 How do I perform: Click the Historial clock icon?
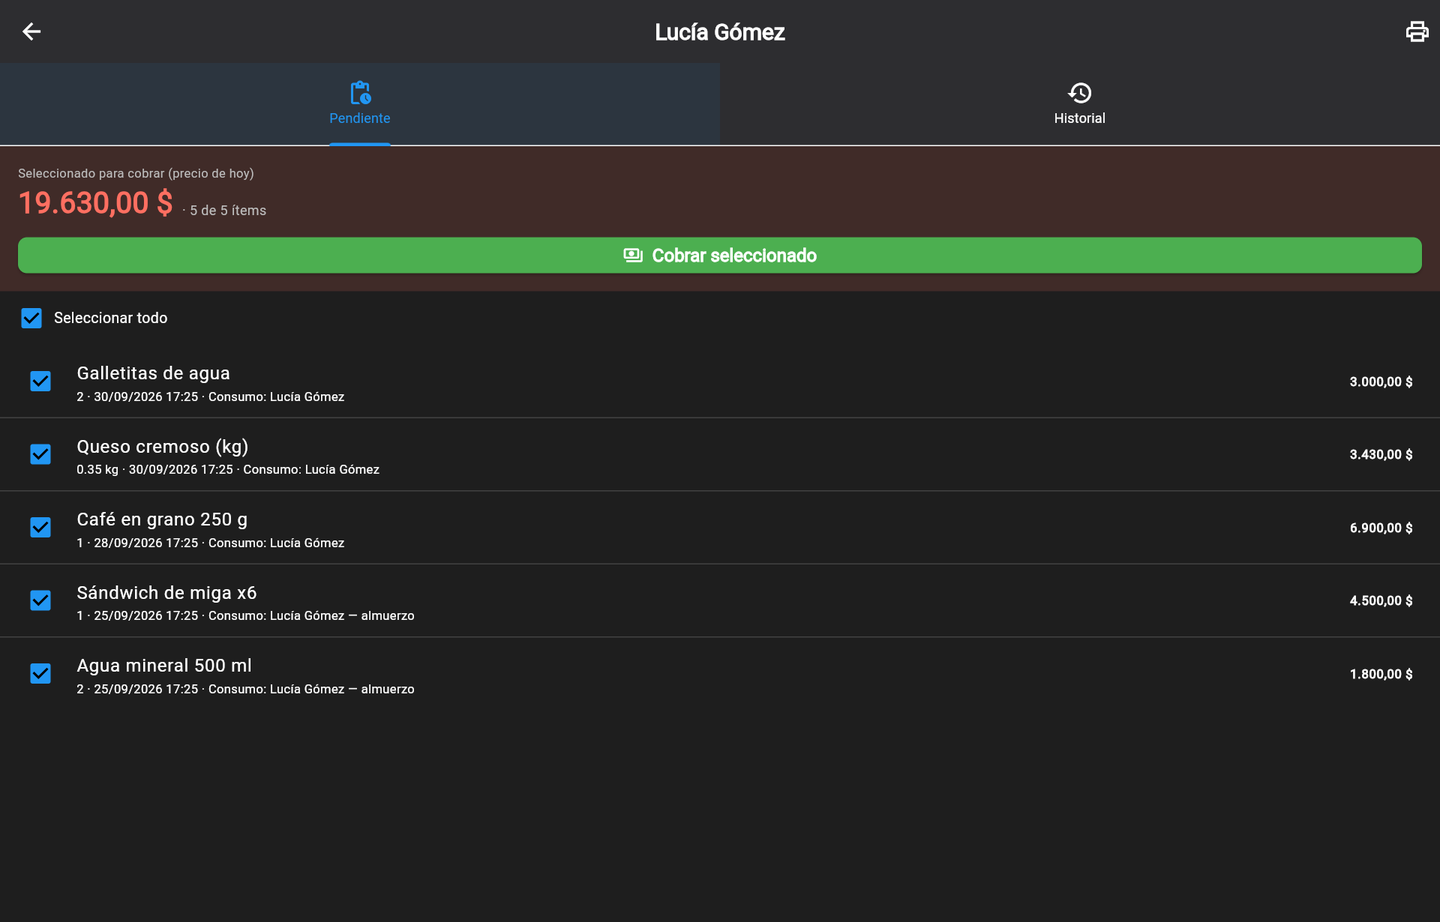point(1080,93)
